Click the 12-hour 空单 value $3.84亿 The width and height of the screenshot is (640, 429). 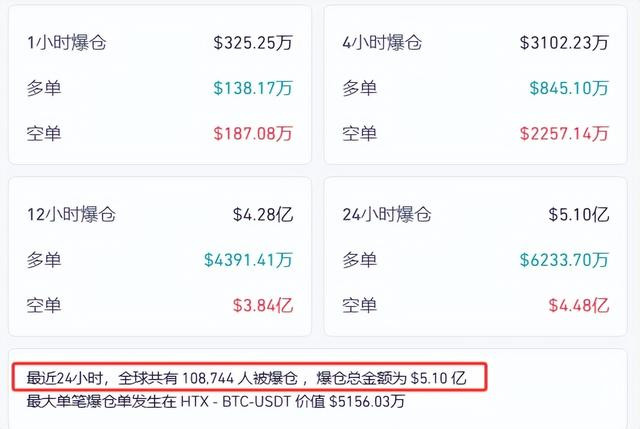(x=263, y=305)
